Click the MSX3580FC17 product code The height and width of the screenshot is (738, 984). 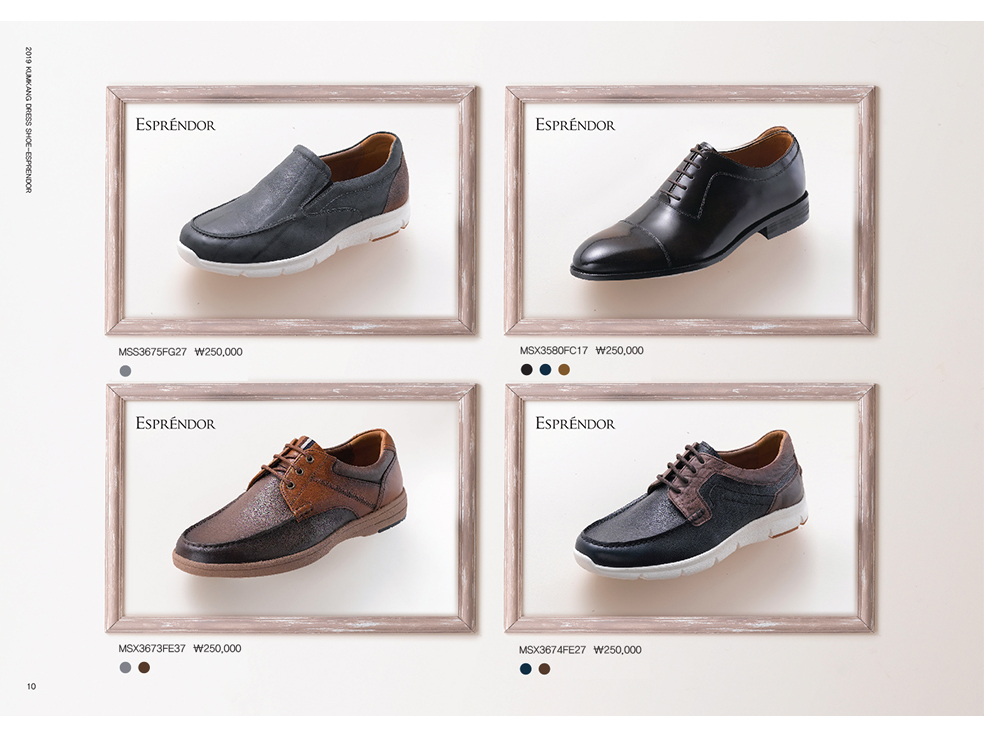(554, 350)
